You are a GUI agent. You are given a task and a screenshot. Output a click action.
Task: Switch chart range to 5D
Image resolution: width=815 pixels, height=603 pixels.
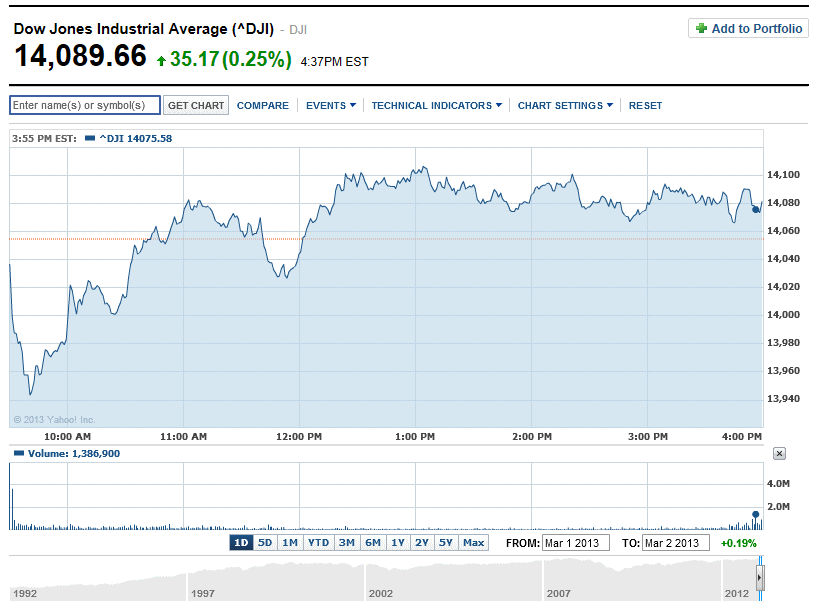(265, 543)
